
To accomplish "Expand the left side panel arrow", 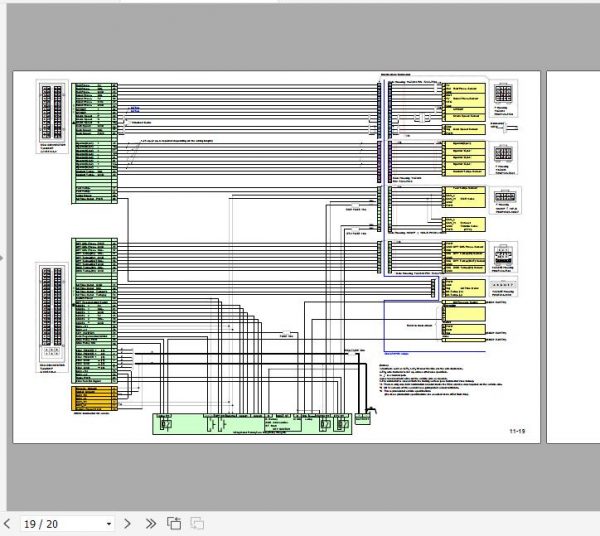I will pos(2,257).
